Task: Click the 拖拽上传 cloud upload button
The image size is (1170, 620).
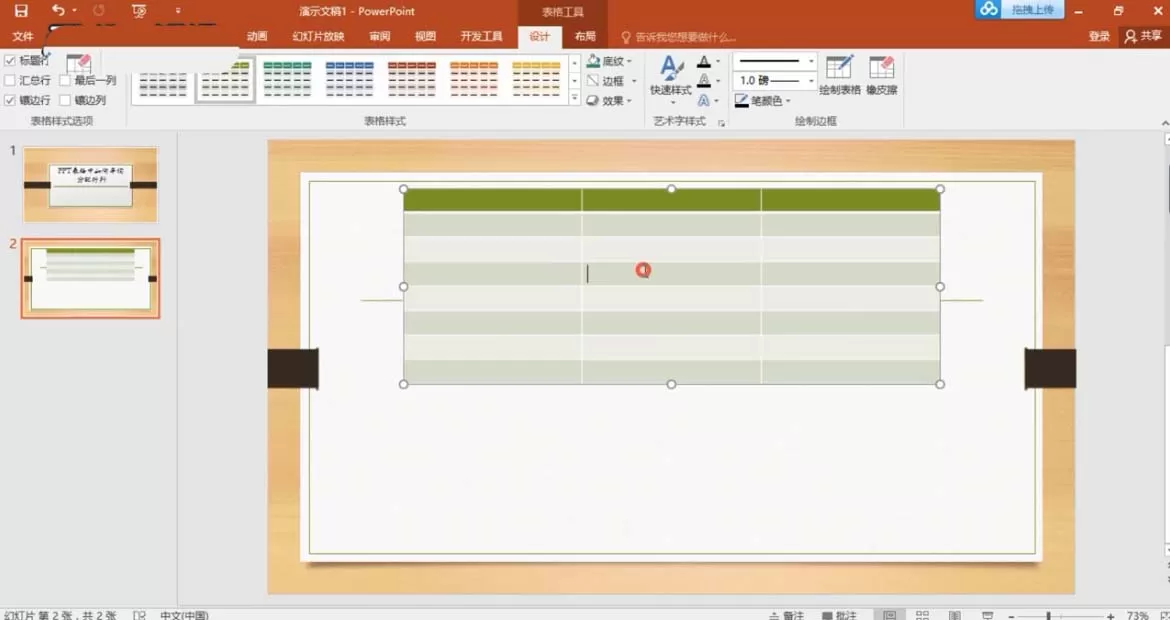Action: point(1019,9)
